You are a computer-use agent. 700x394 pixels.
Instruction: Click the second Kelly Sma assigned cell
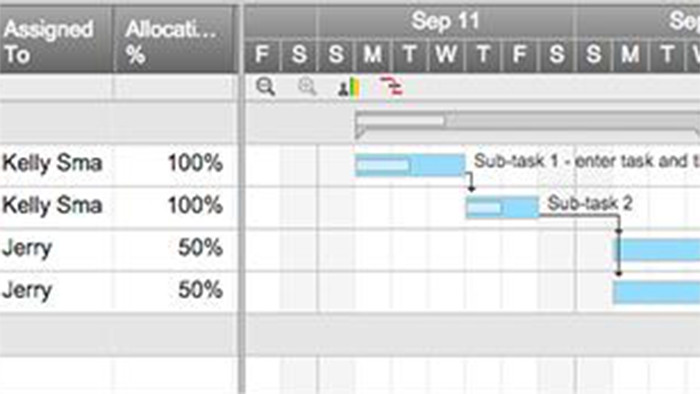tap(55, 207)
